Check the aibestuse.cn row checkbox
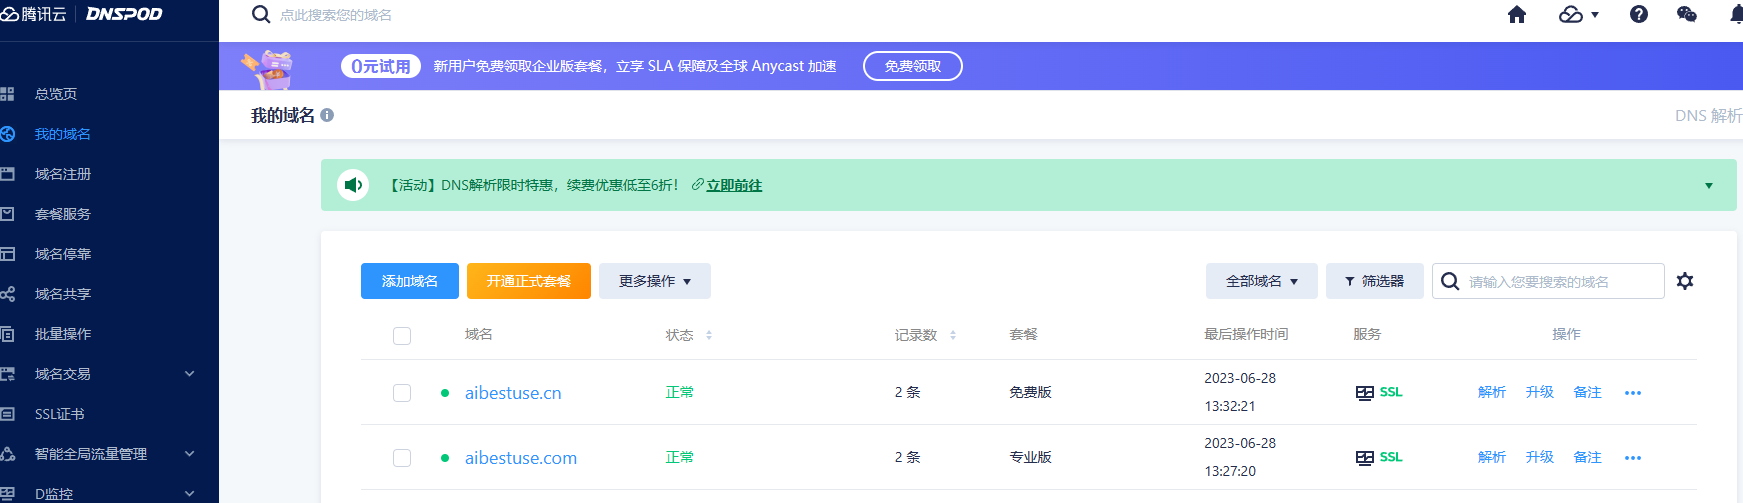Image resolution: width=1743 pixels, height=503 pixels. [x=402, y=393]
